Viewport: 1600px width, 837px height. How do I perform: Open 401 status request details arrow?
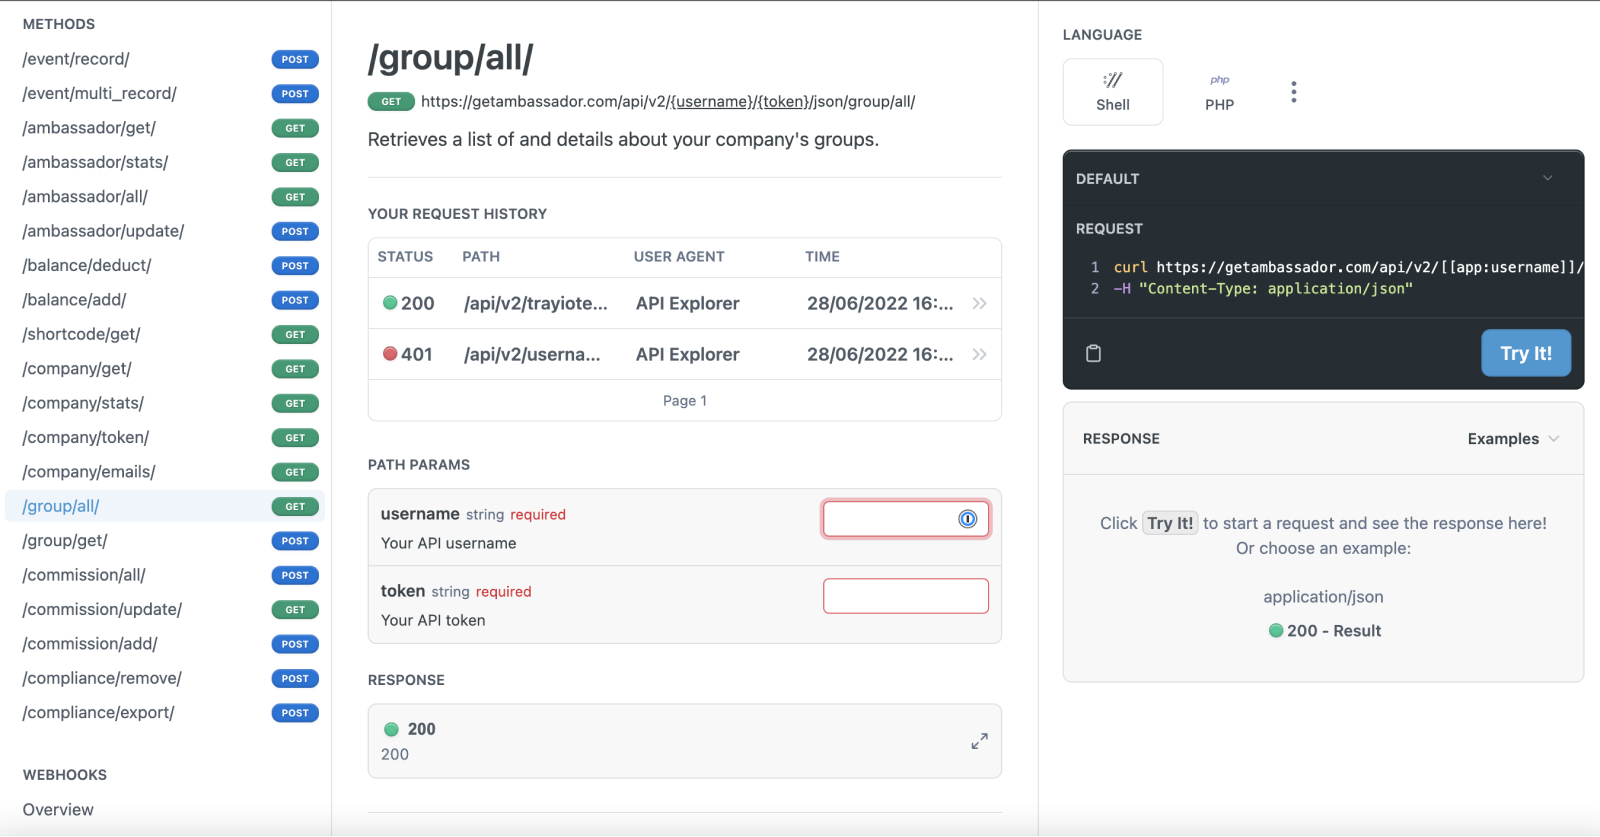pyautogui.click(x=979, y=354)
